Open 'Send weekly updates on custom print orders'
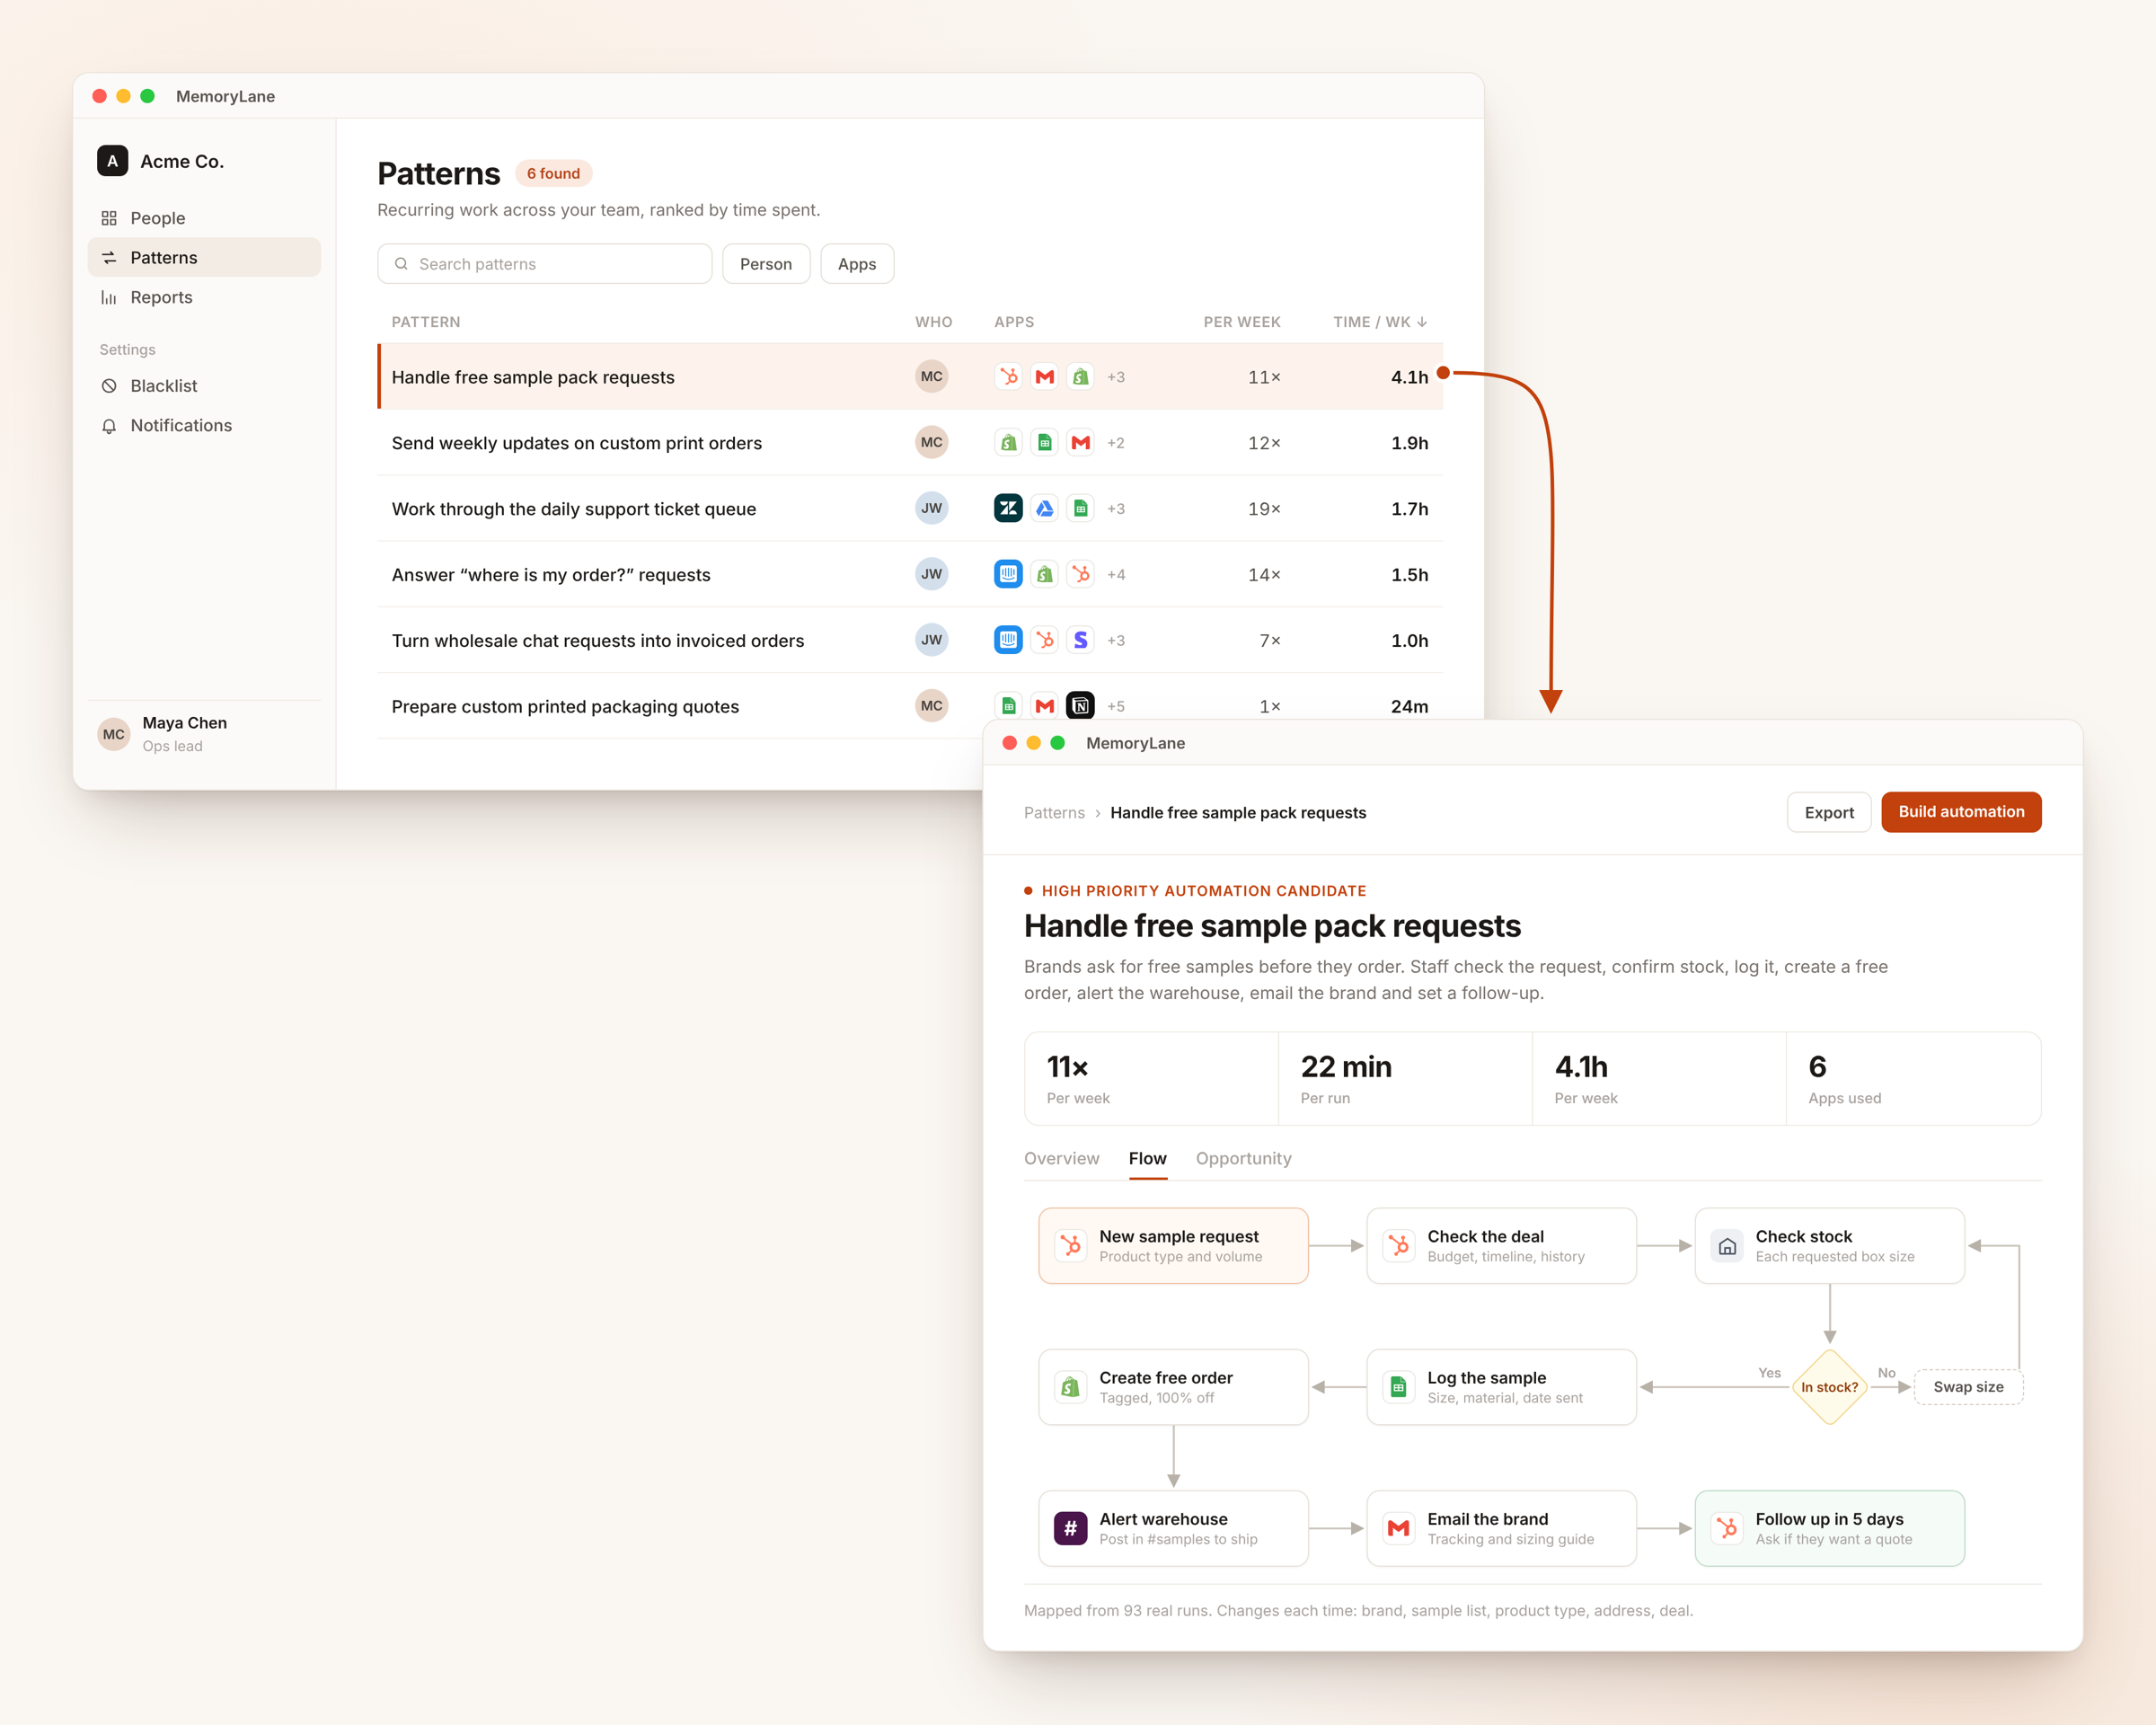The image size is (2156, 1725). coord(910,443)
